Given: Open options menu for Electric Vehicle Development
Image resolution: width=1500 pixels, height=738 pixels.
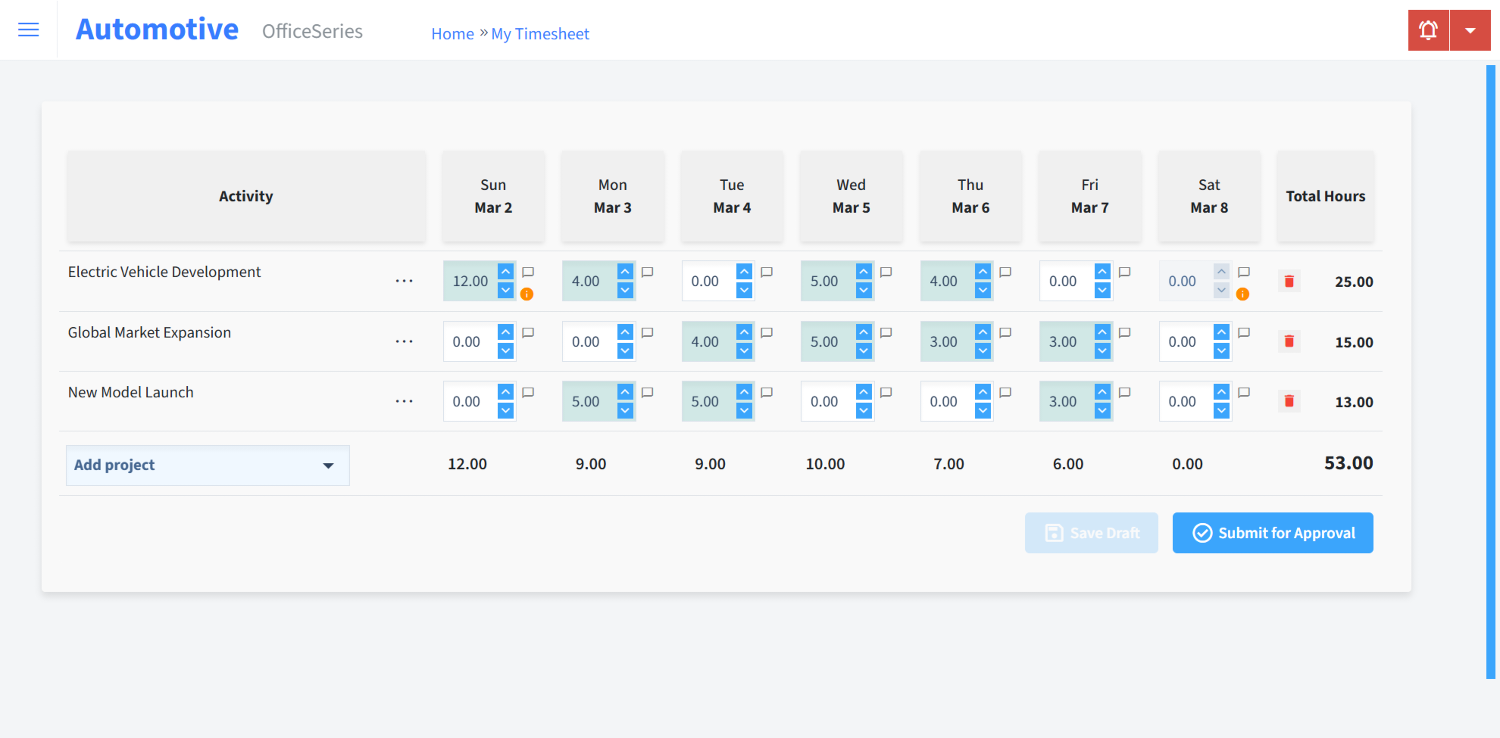Looking at the screenshot, I should coord(404,281).
